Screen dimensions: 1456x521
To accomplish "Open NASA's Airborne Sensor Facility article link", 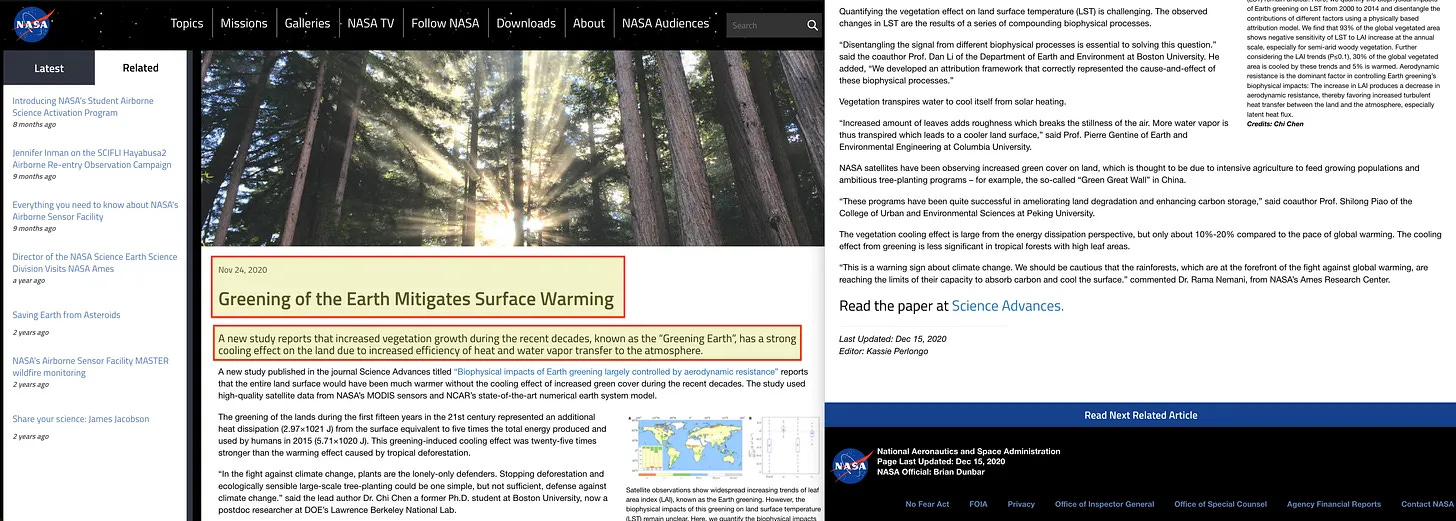I will 95,211.
